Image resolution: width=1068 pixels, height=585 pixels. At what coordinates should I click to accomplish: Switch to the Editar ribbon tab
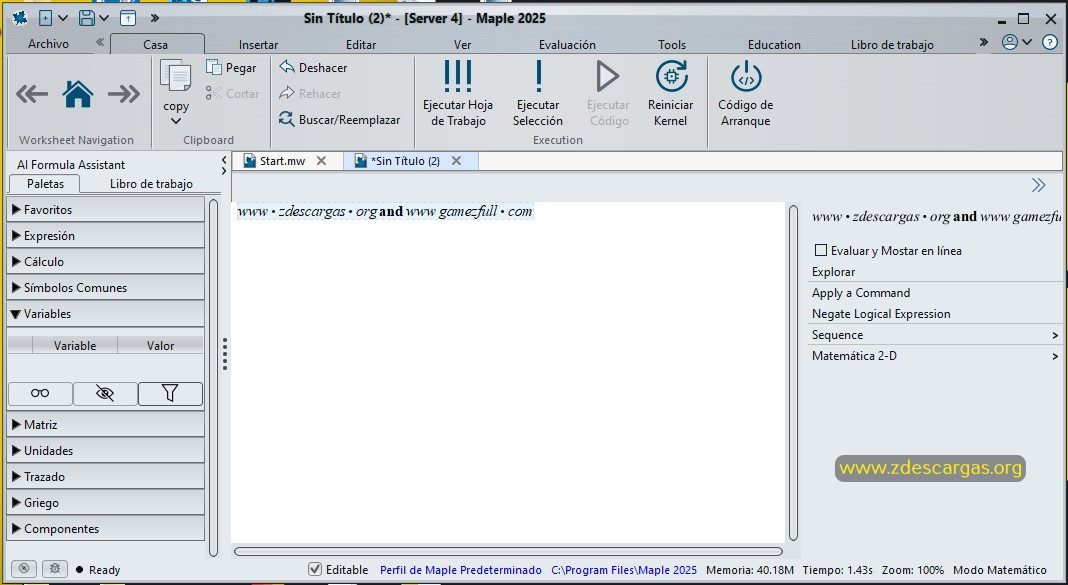pos(361,45)
